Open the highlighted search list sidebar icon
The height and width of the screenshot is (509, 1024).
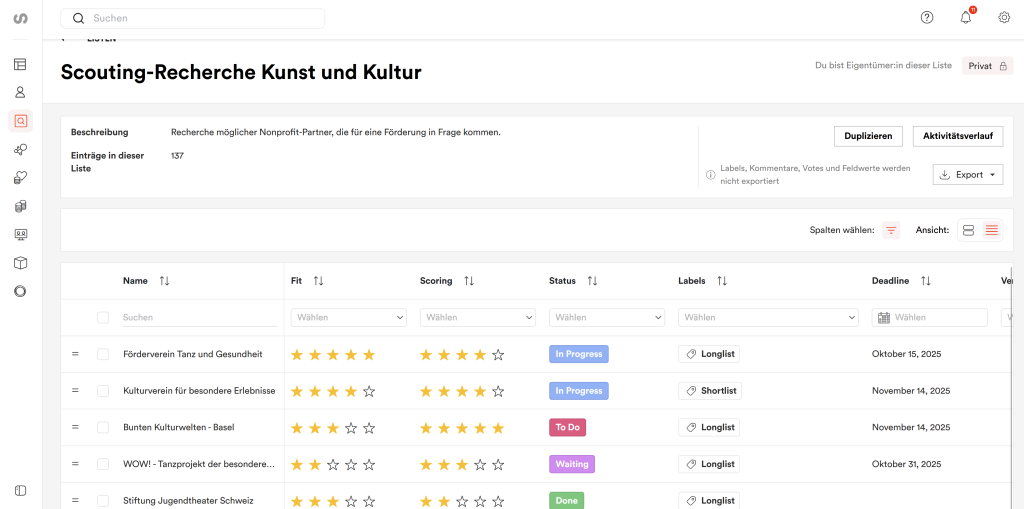tap(20, 121)
